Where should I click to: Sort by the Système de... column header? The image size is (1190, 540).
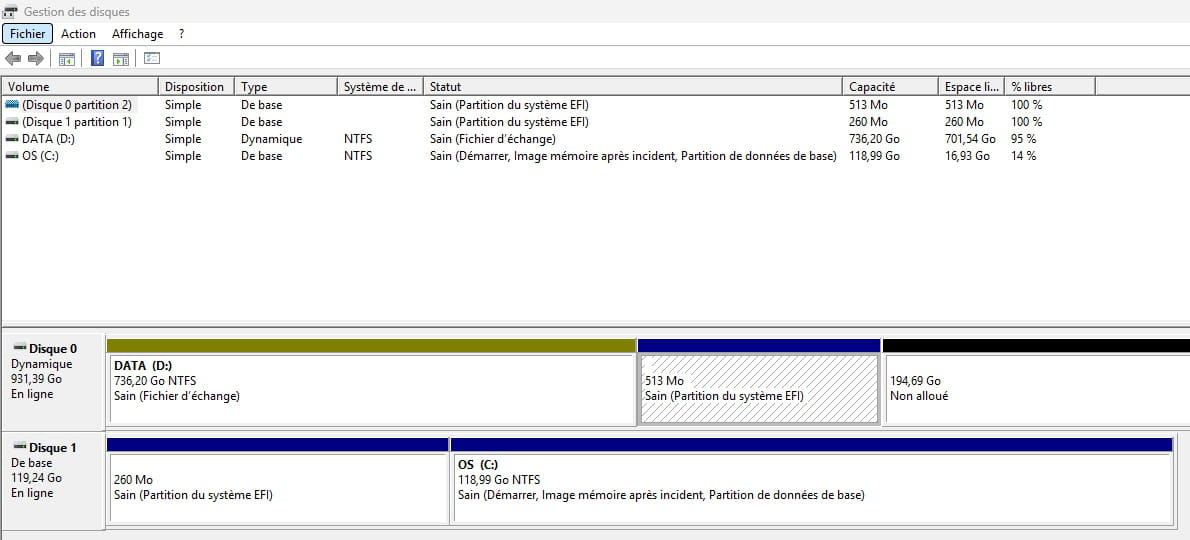[379, 86]
